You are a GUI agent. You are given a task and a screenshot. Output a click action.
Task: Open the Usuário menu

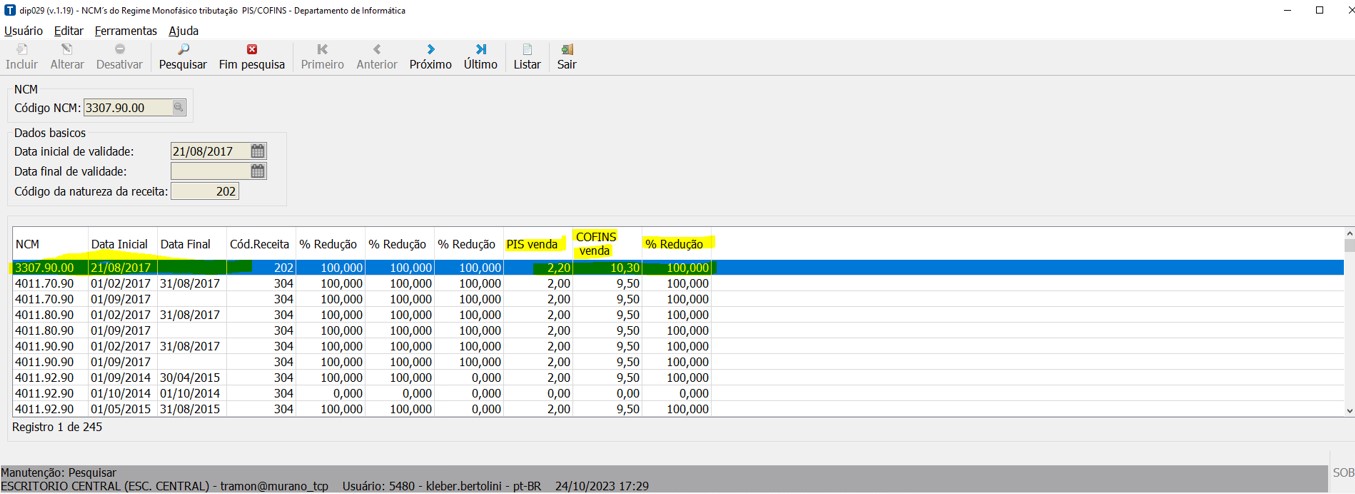click(23, 31)
